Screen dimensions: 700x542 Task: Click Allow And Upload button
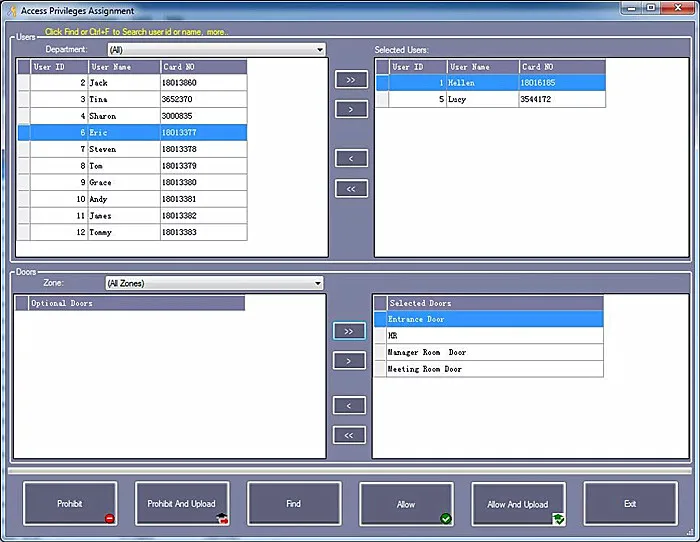point(518,503)
